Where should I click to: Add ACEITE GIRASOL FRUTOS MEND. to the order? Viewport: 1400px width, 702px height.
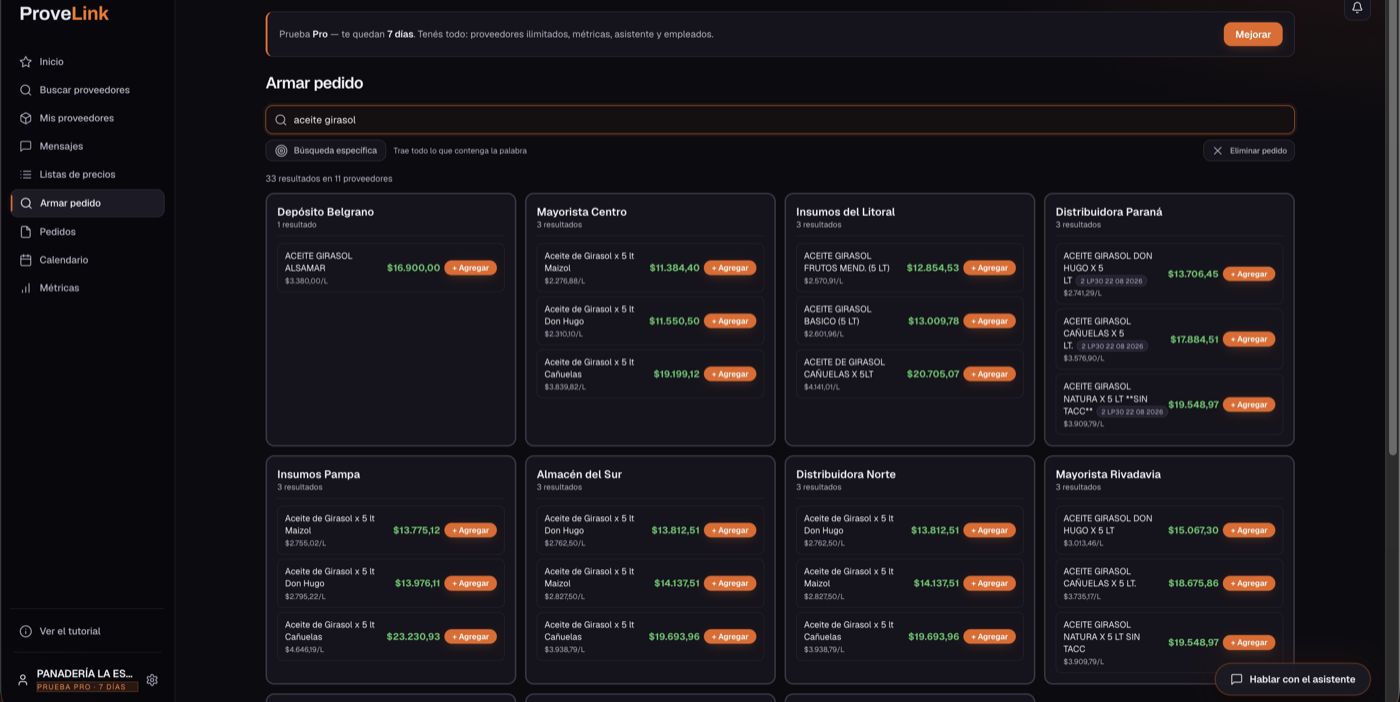tap(989, 268)
